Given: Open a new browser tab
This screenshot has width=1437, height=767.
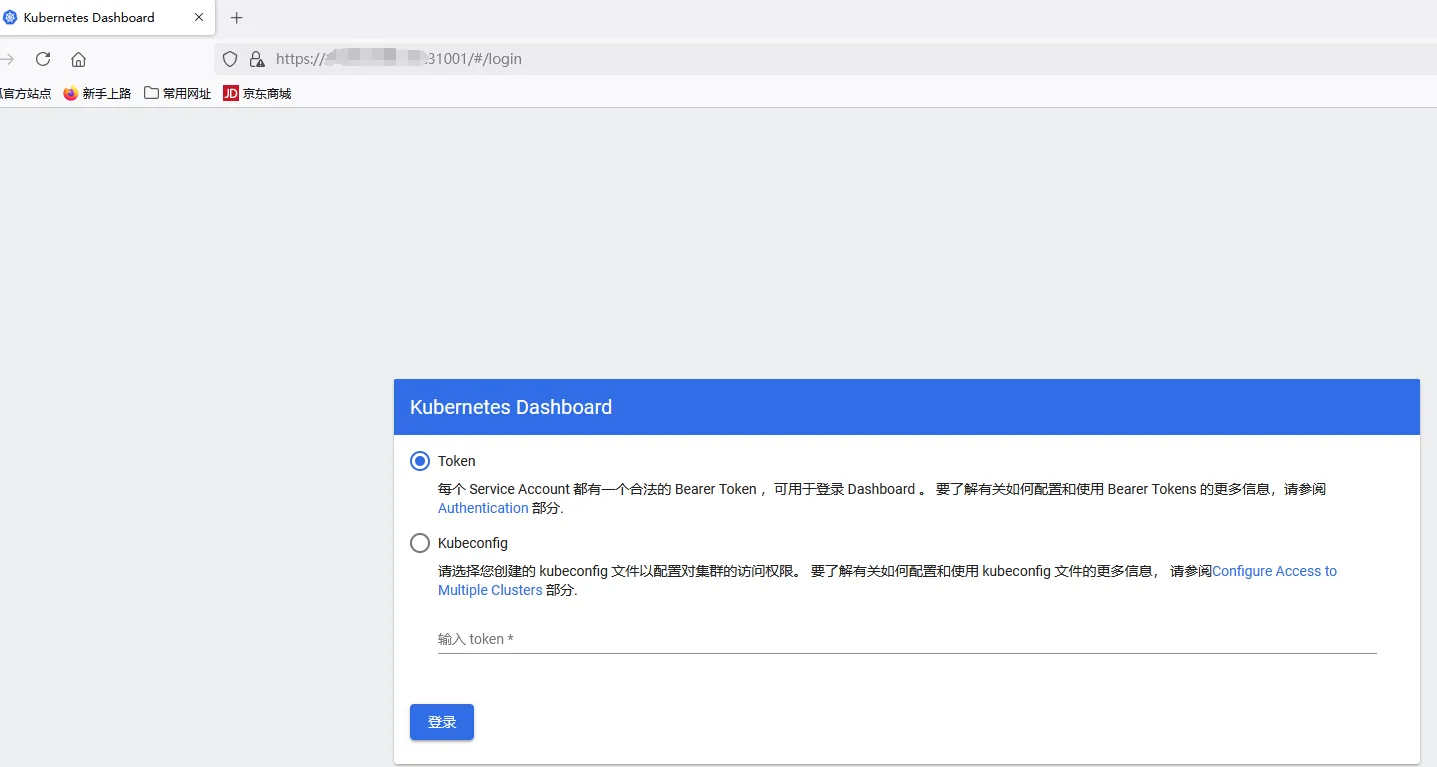Looking at the screenshot, I should click(x=237, y=18).
